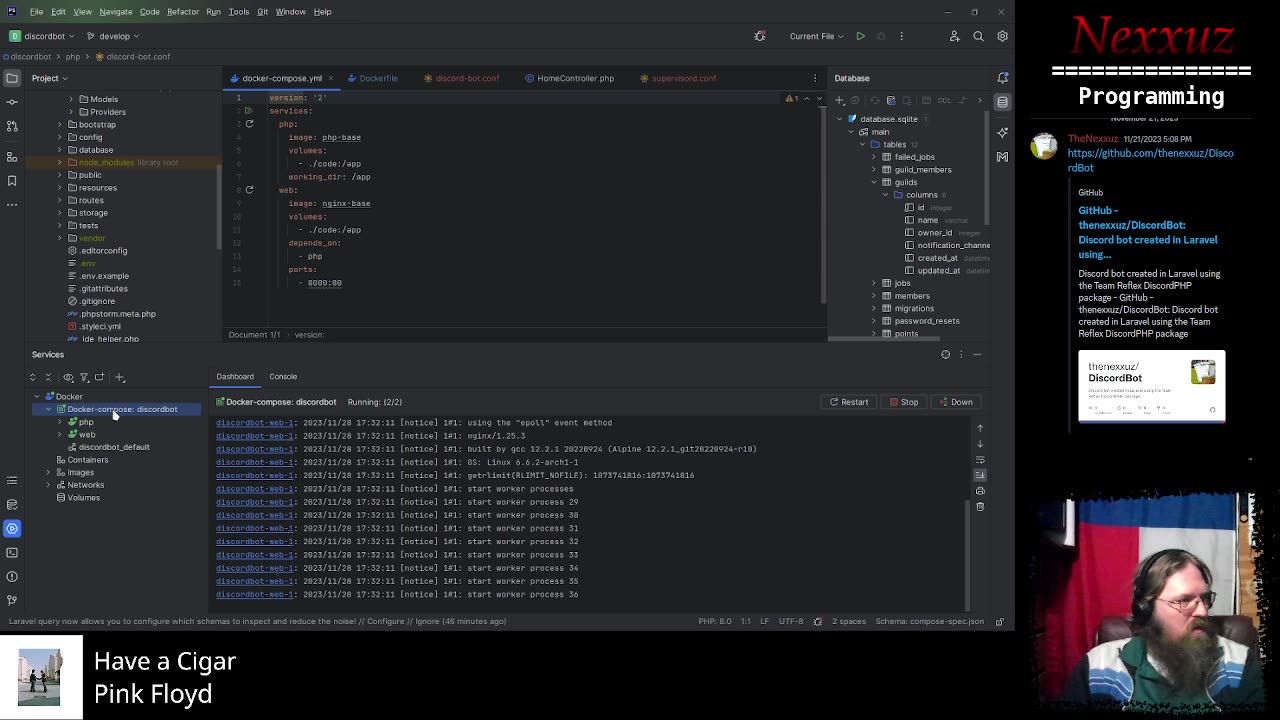Open the Code With Me user icon

[954, 36]
